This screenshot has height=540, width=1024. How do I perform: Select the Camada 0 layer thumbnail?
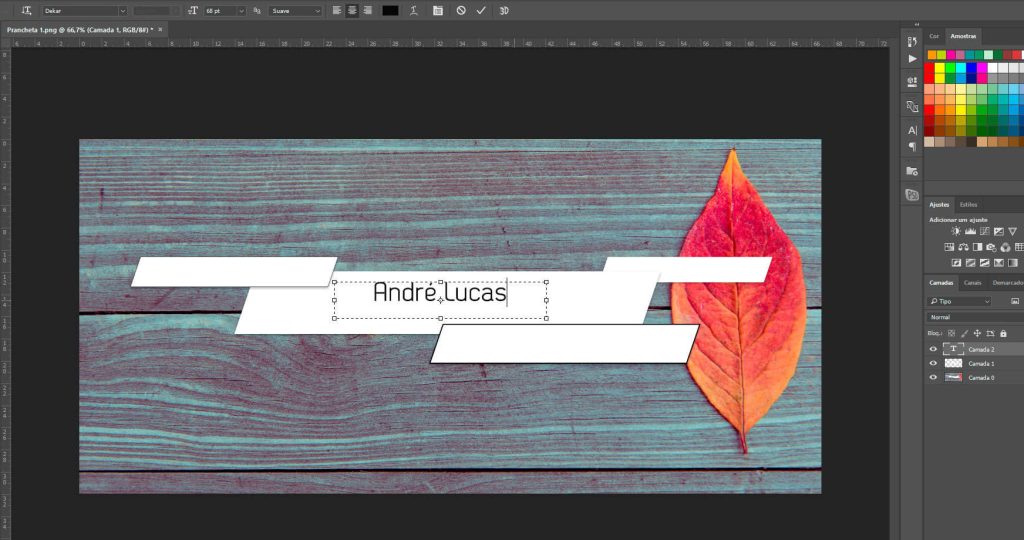(x=953, y=377)
